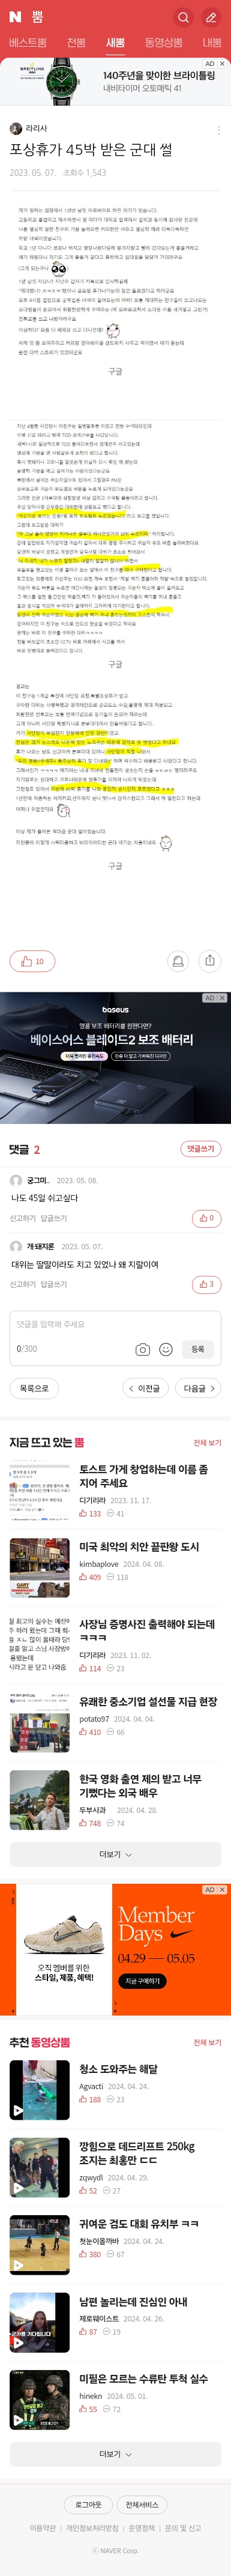Screen dimensions: 231x2576
Task: Open emoji picker in comment box
Action: 166,1349
